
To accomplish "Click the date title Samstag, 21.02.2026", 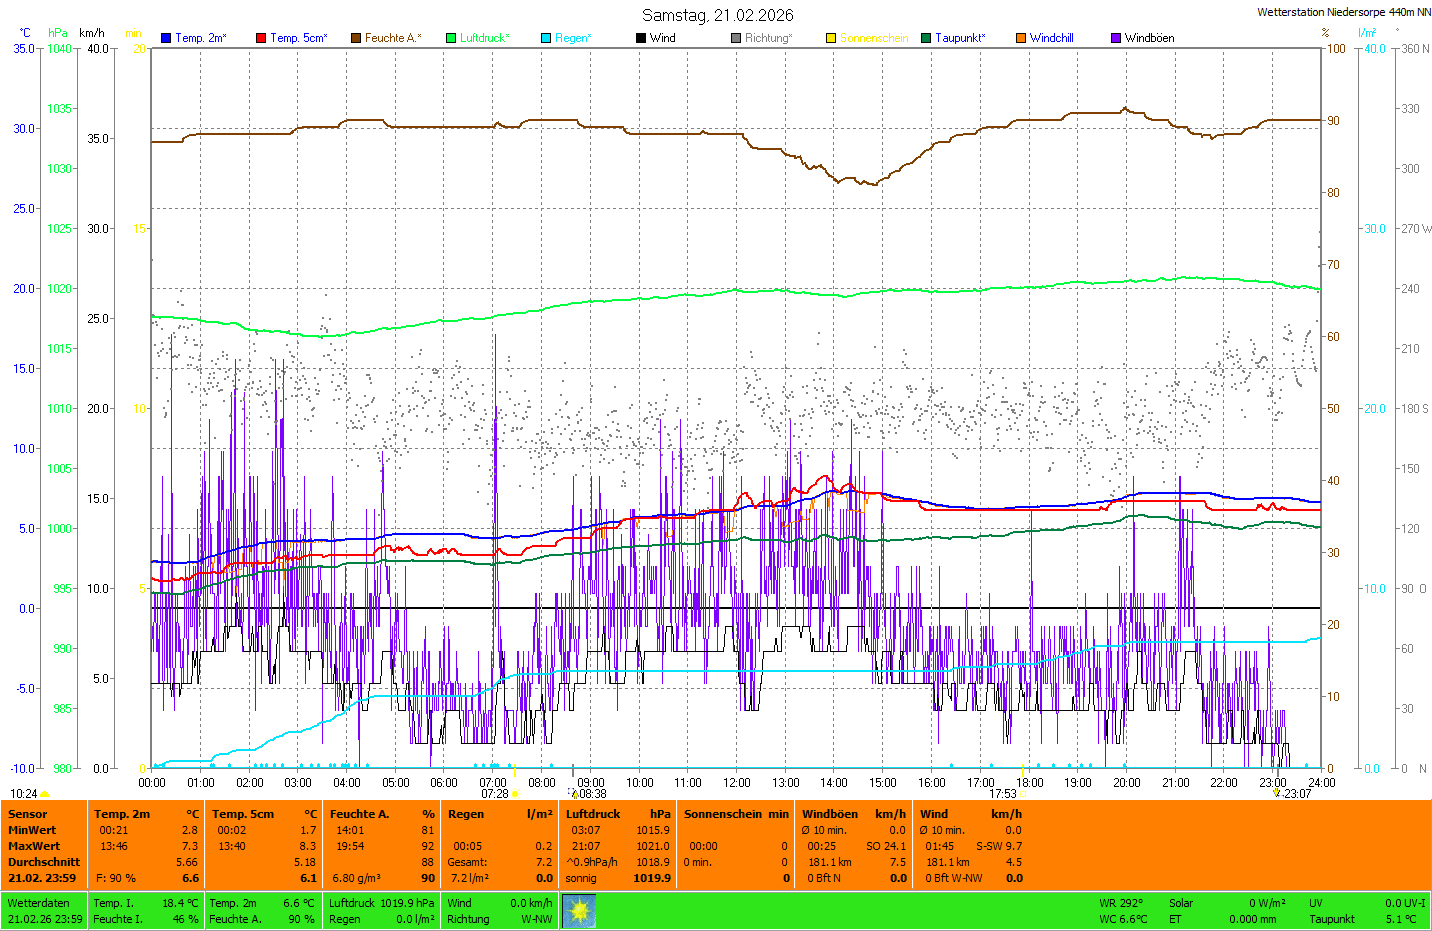I will 717,15.
